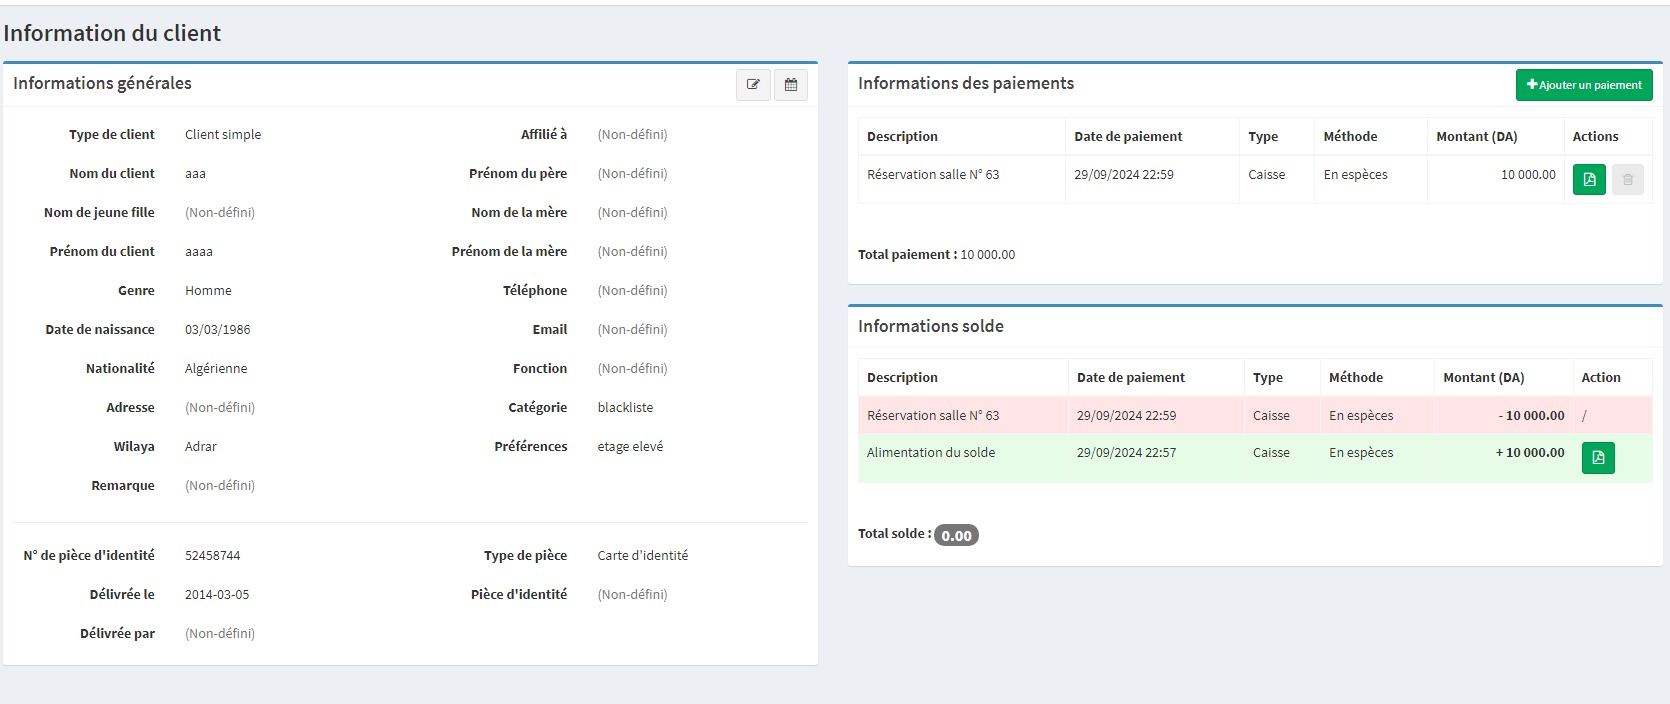
Task: Click the Total solde 0.00 badge
Action: (x=956, y=535)
